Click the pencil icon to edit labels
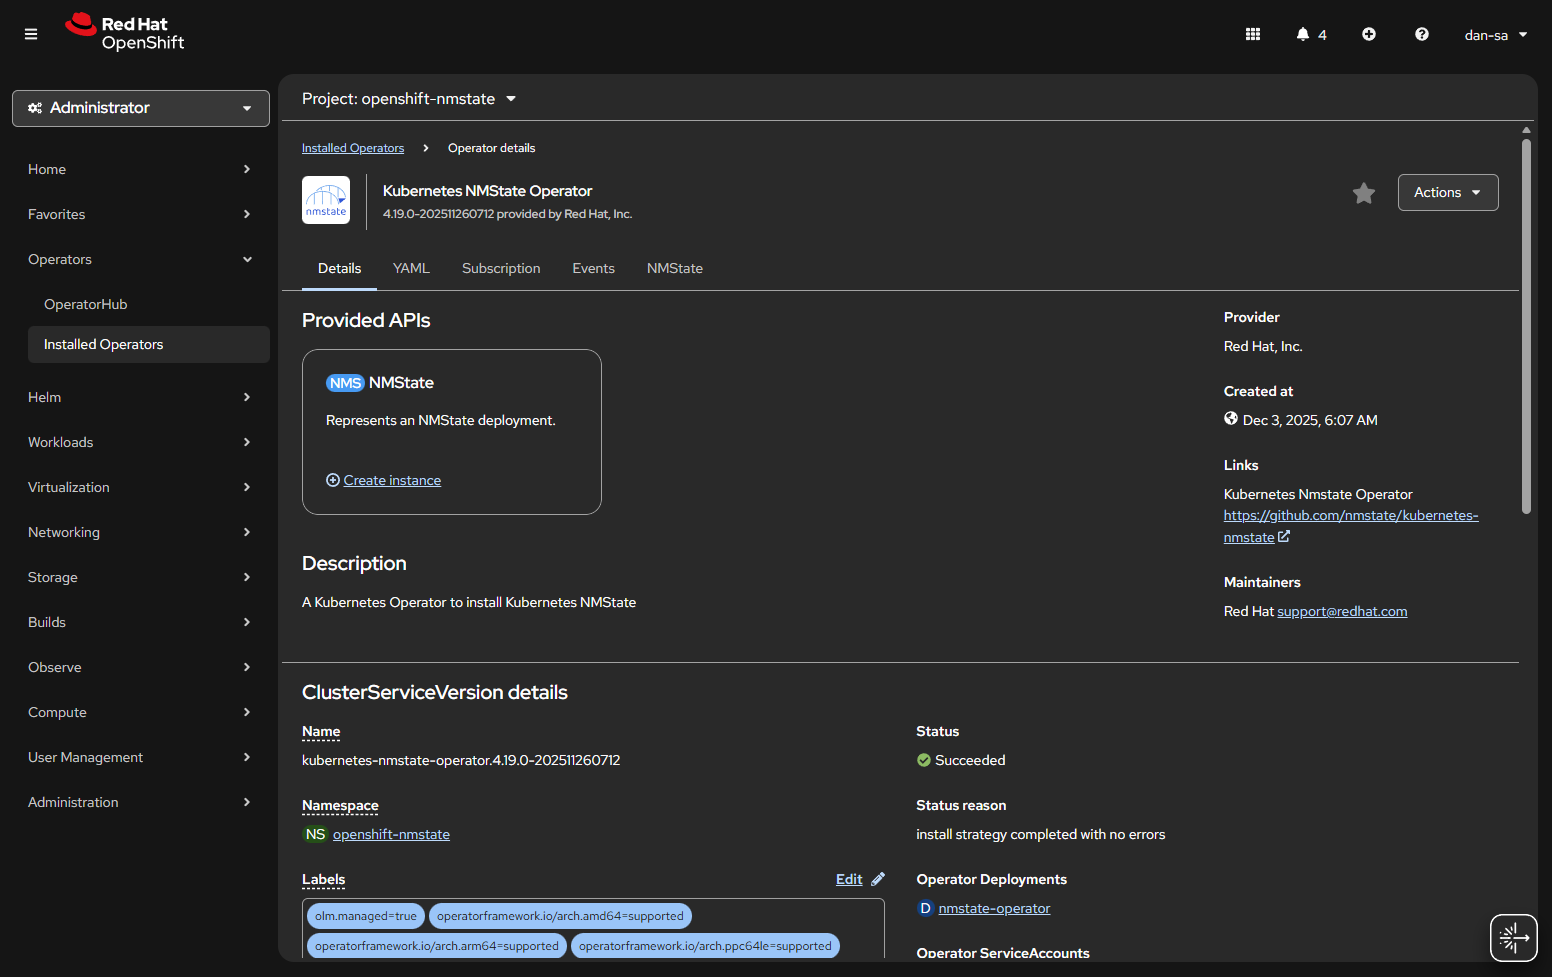 878,879
